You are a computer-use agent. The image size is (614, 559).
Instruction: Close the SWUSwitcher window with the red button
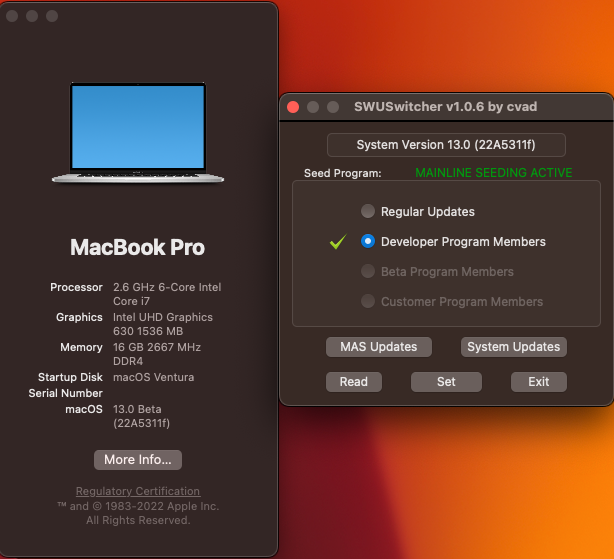tap(293, 107)
